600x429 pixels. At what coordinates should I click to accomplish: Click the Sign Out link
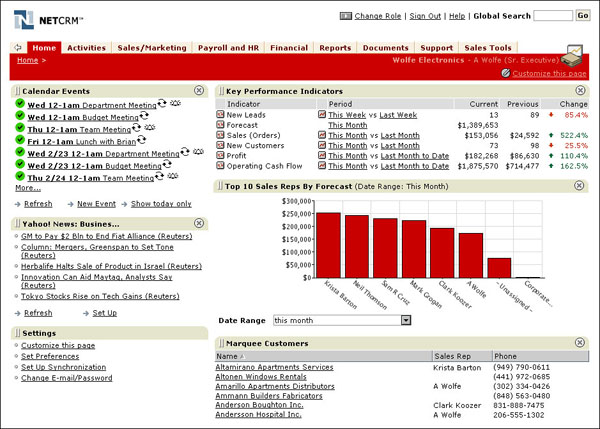pos(425,16)
